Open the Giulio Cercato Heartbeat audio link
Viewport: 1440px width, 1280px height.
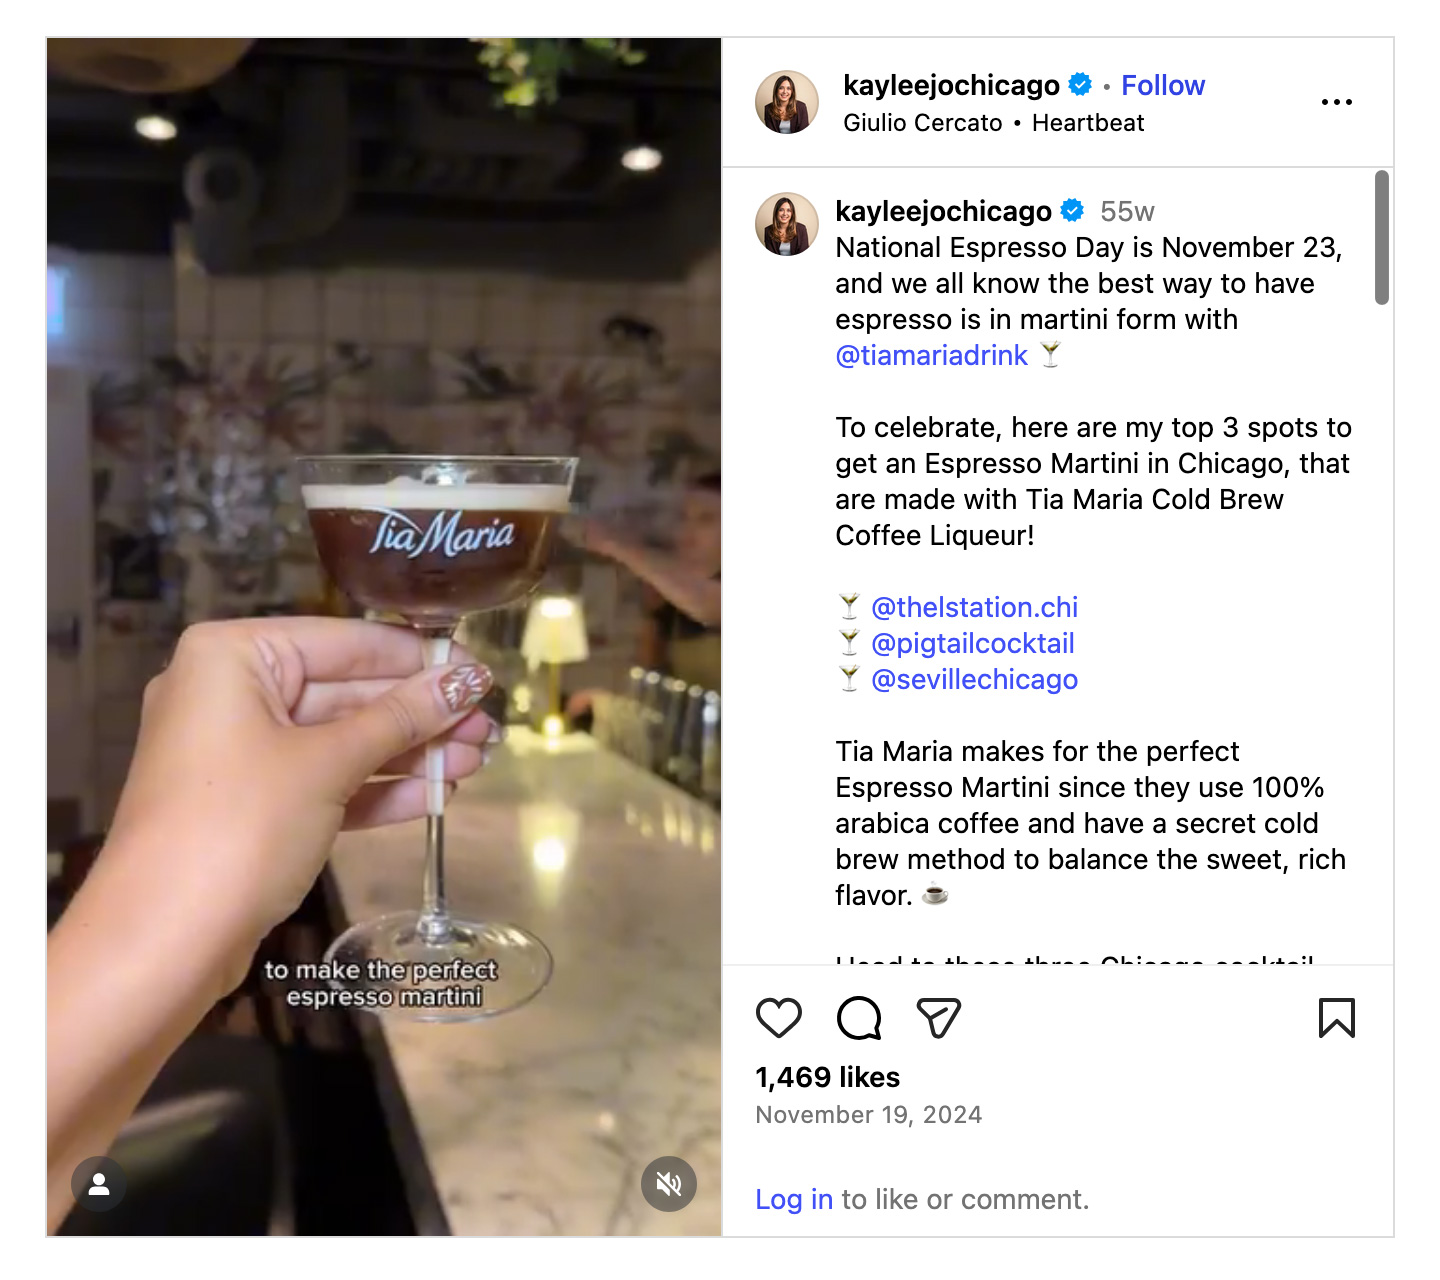point(993,123)
